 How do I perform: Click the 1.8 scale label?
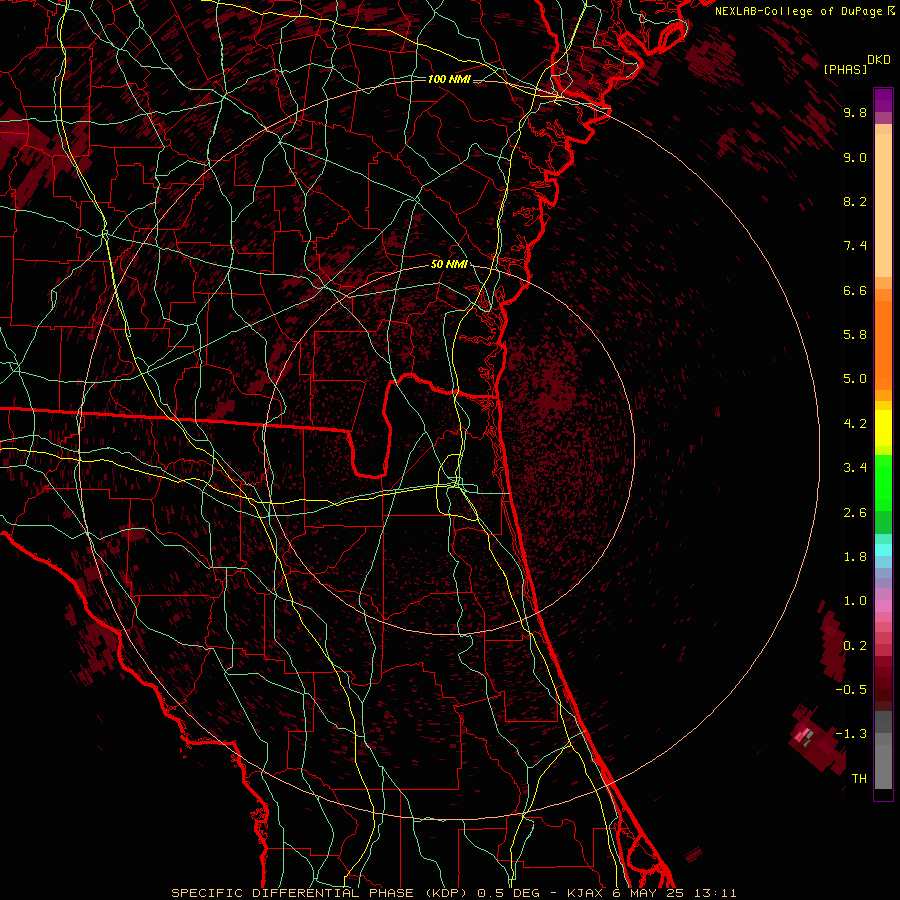coord(855,557)
